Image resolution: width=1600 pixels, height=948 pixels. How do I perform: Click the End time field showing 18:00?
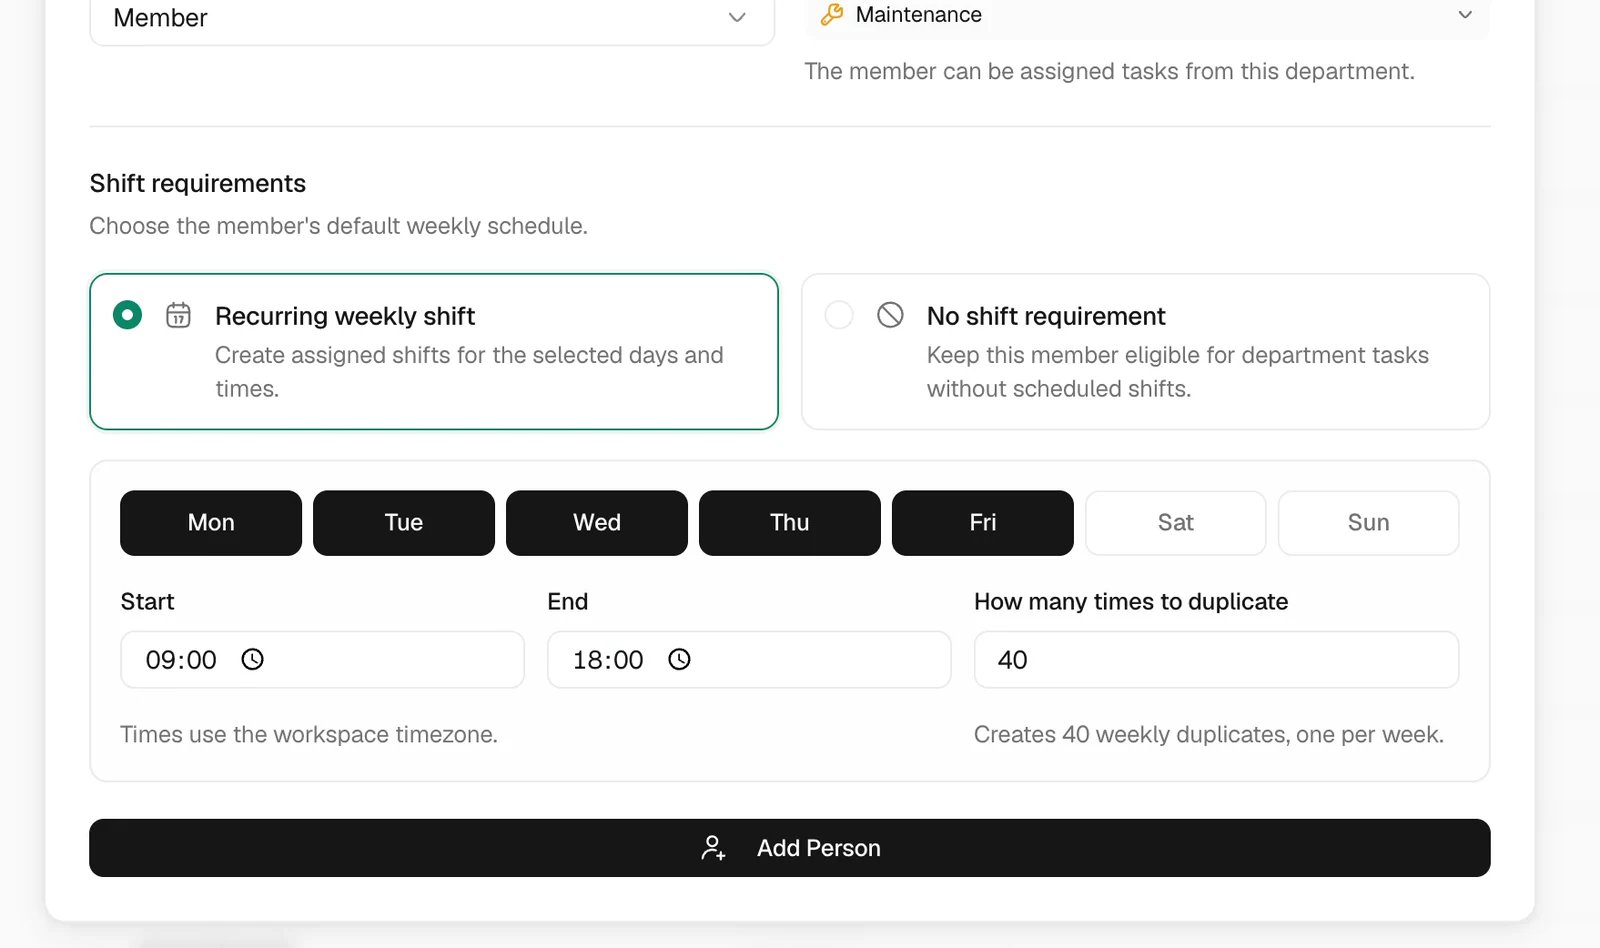pos(749,659)
